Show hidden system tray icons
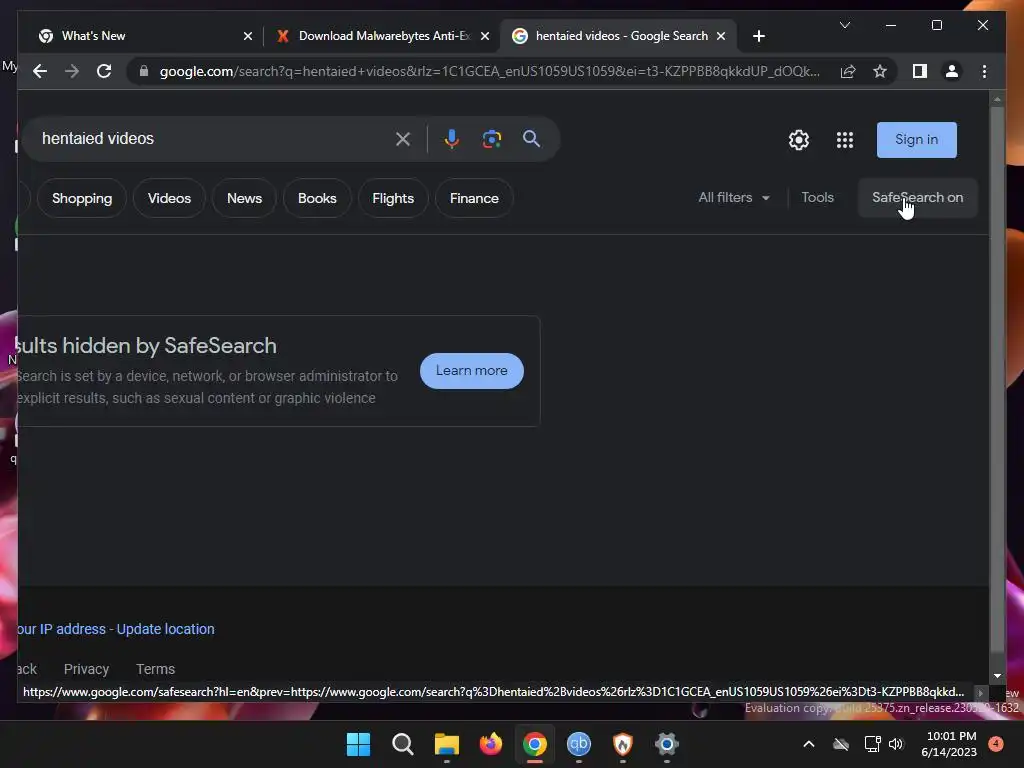The width and height of the screenshot is (1024, 768). [808, 744]
